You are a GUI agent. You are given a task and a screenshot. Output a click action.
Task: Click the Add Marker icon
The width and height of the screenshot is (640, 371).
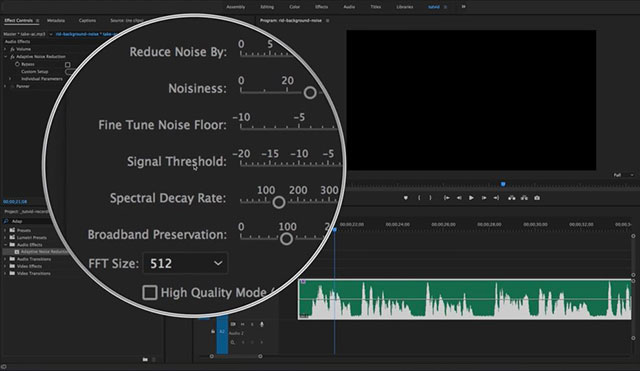405,198
